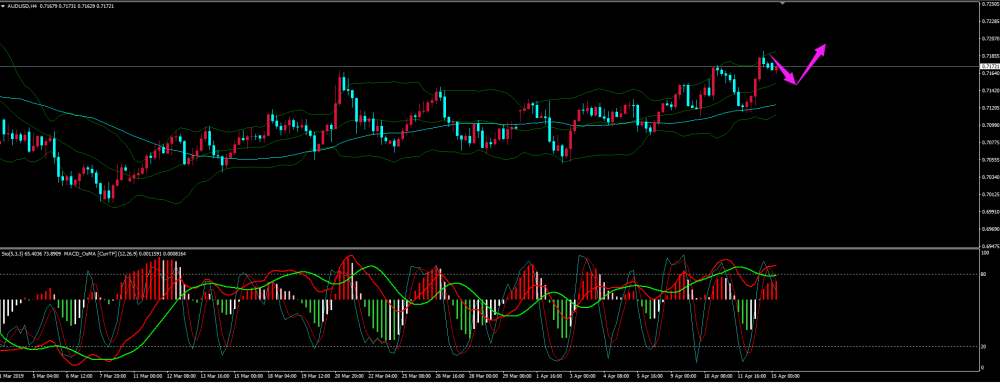Click the AUDUSD,H4 chart title text
Screen dimensions: 1000x383
point(21,6)
